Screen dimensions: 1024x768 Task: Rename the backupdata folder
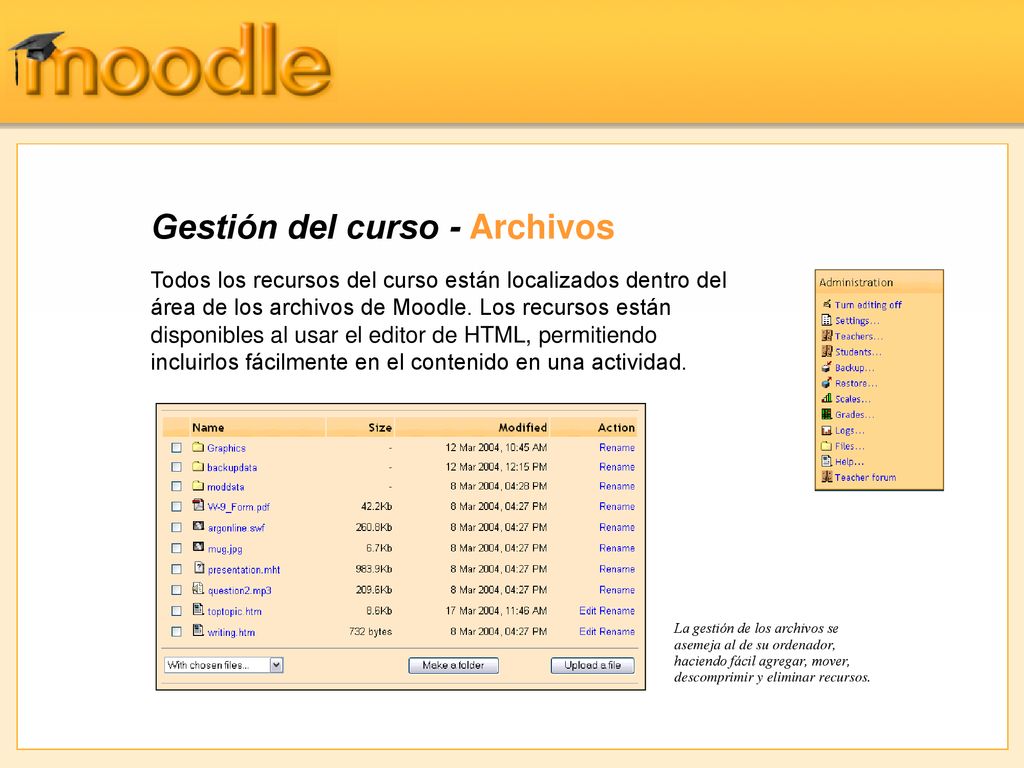[616, 467]
